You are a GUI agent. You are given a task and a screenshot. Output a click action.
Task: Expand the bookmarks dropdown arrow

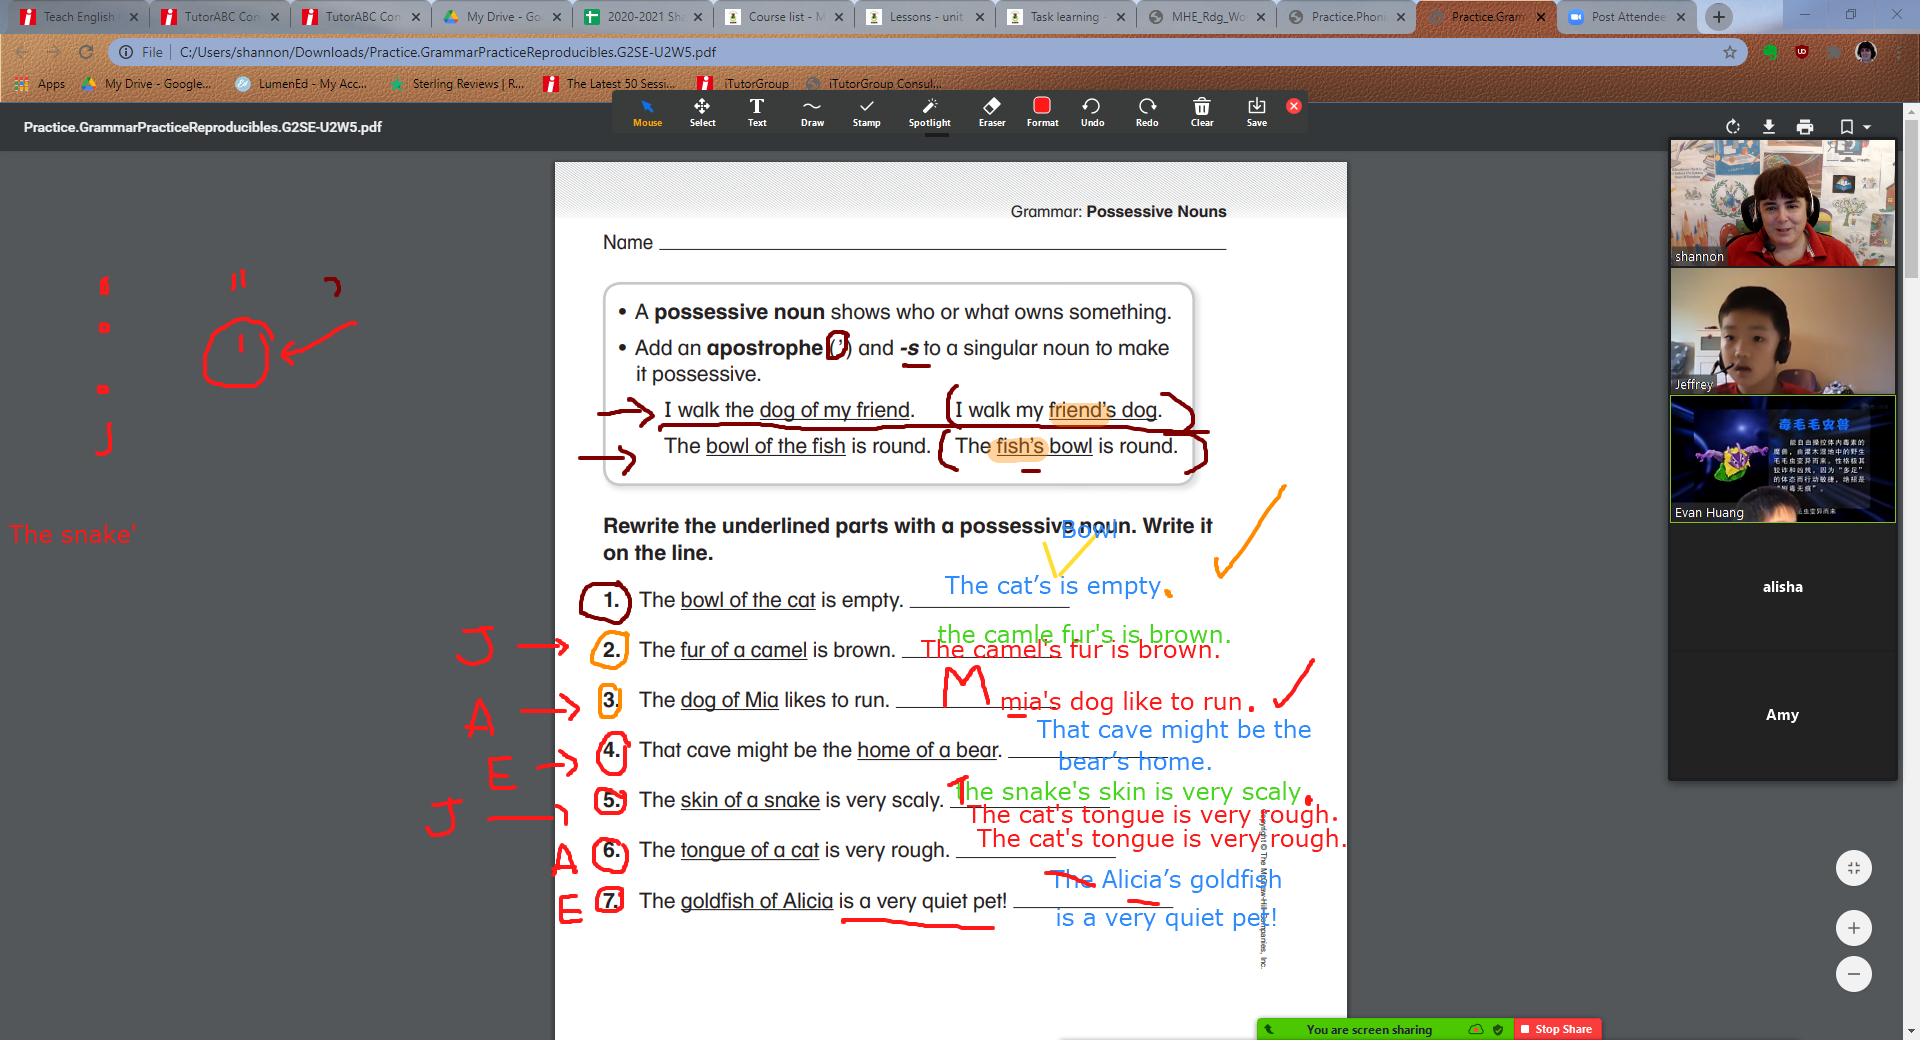coord(1867,128)
